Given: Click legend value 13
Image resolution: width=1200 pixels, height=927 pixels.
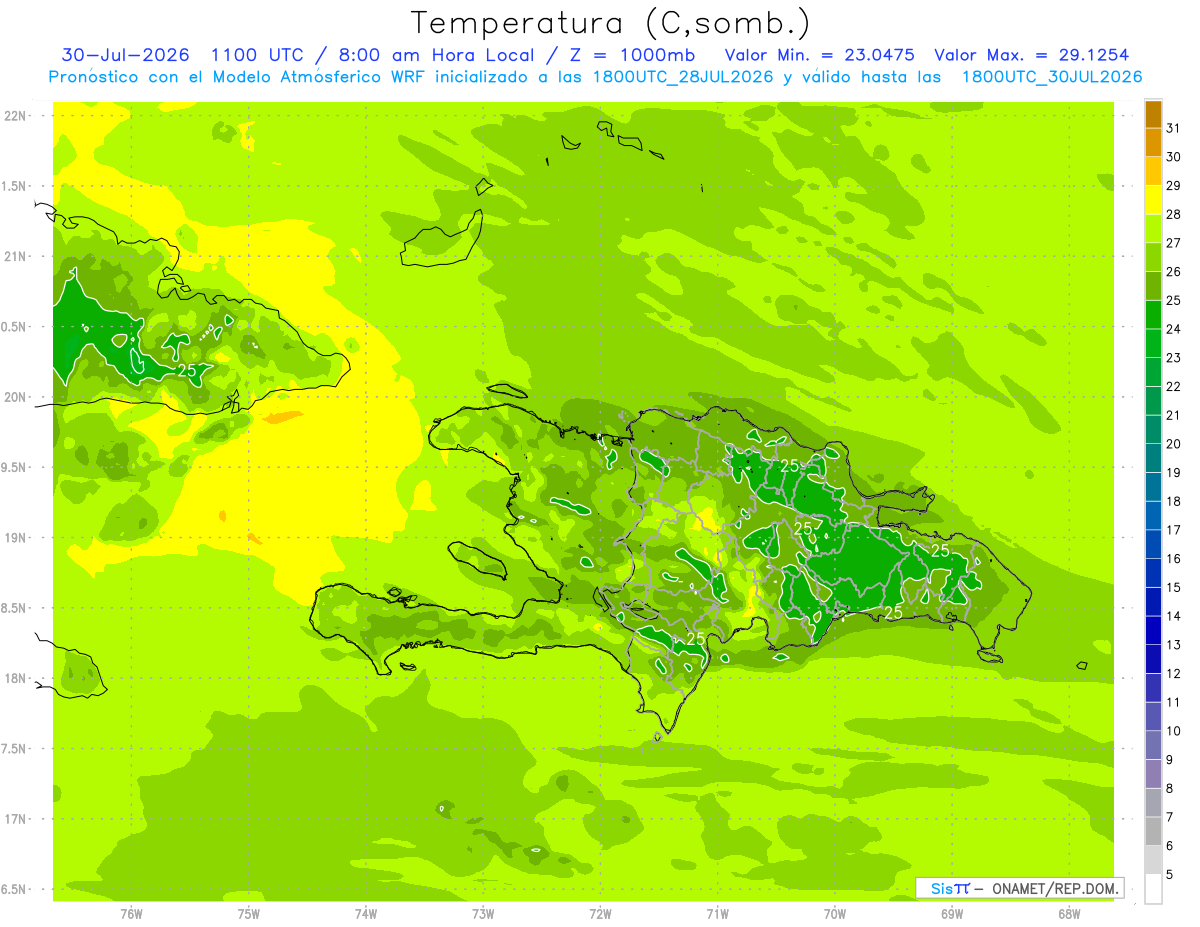Looking at the screenshot, I should point(1174,645).
